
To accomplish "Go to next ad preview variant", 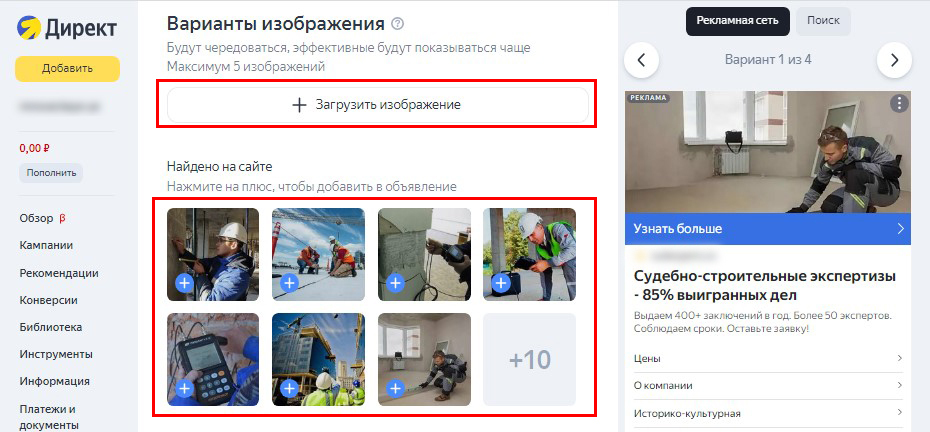I will click(x=894, y=60).
